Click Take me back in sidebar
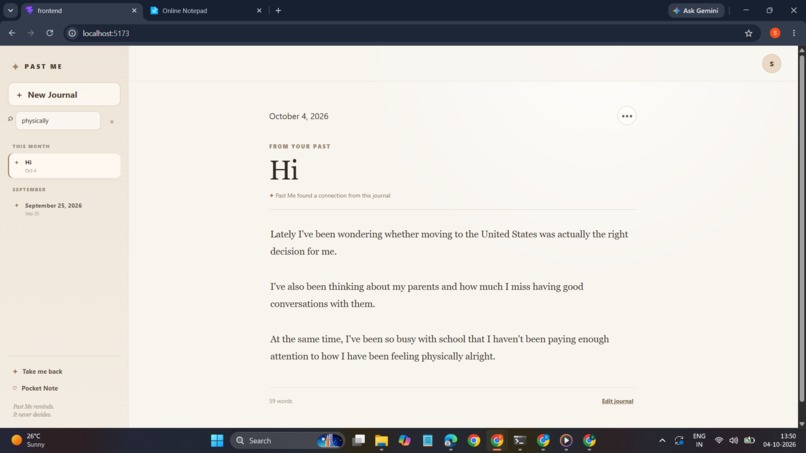This screenshot has height=453, width=806. 38,371
